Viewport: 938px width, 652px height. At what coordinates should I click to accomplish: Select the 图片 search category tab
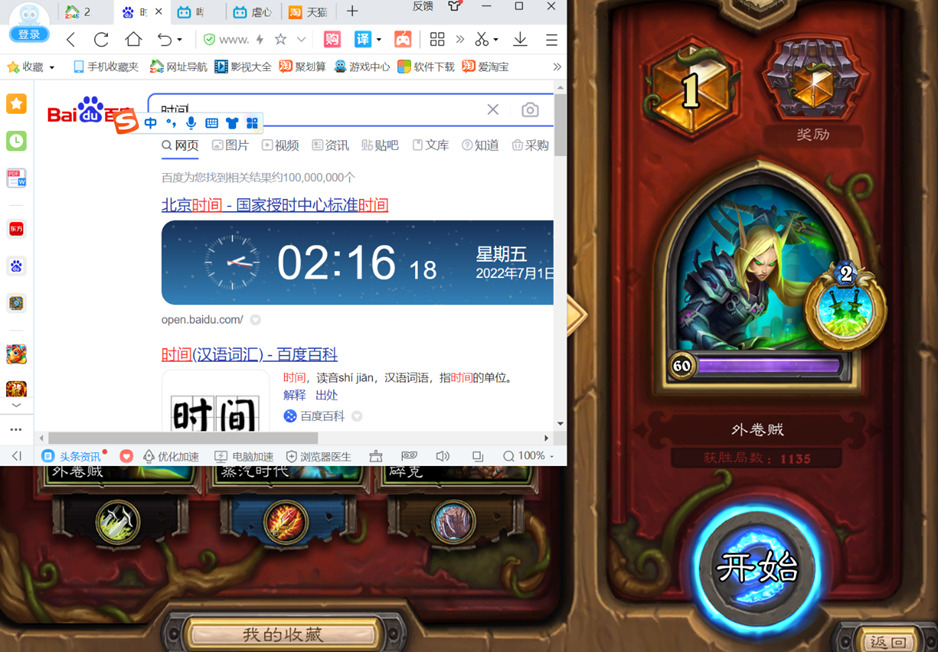[231, 145]
